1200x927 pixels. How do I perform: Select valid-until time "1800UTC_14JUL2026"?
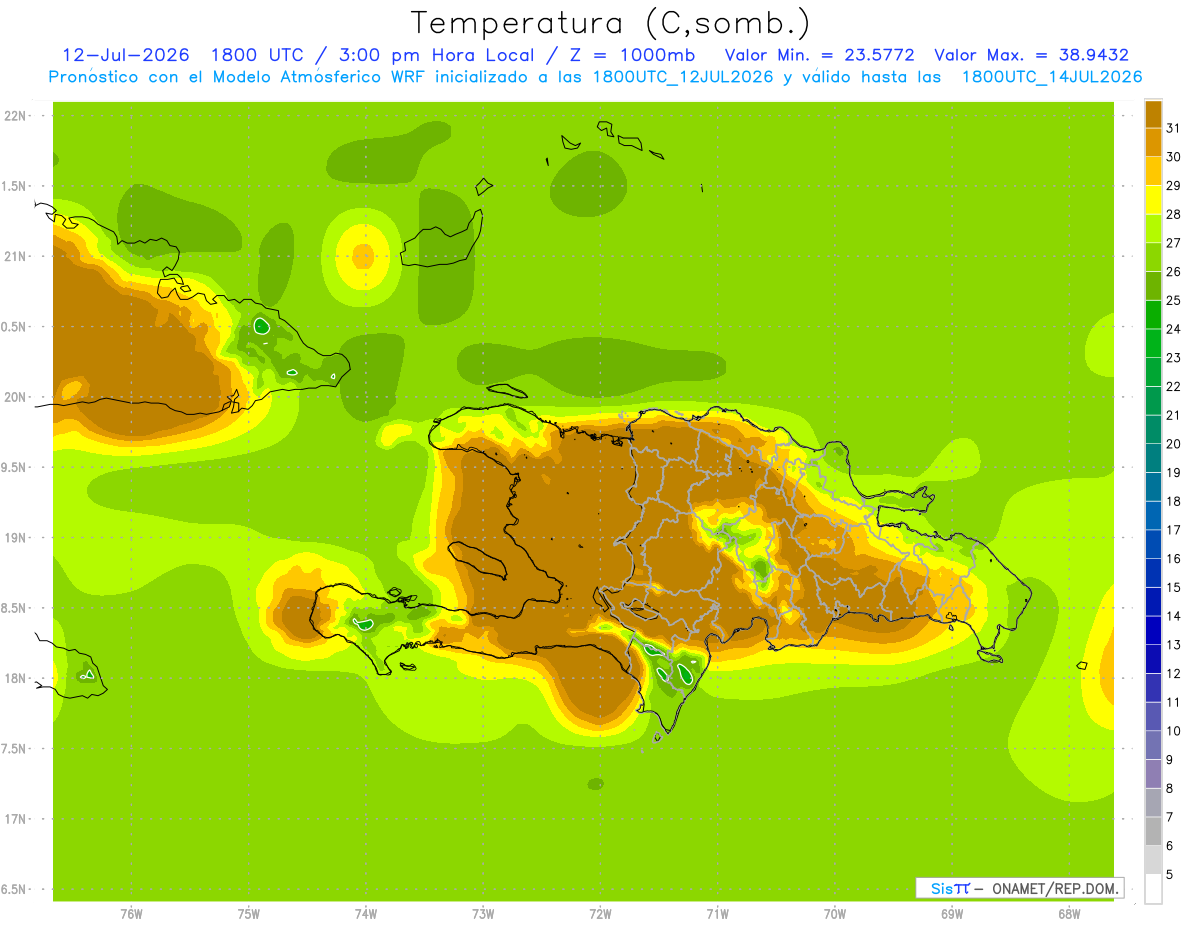1052,77
